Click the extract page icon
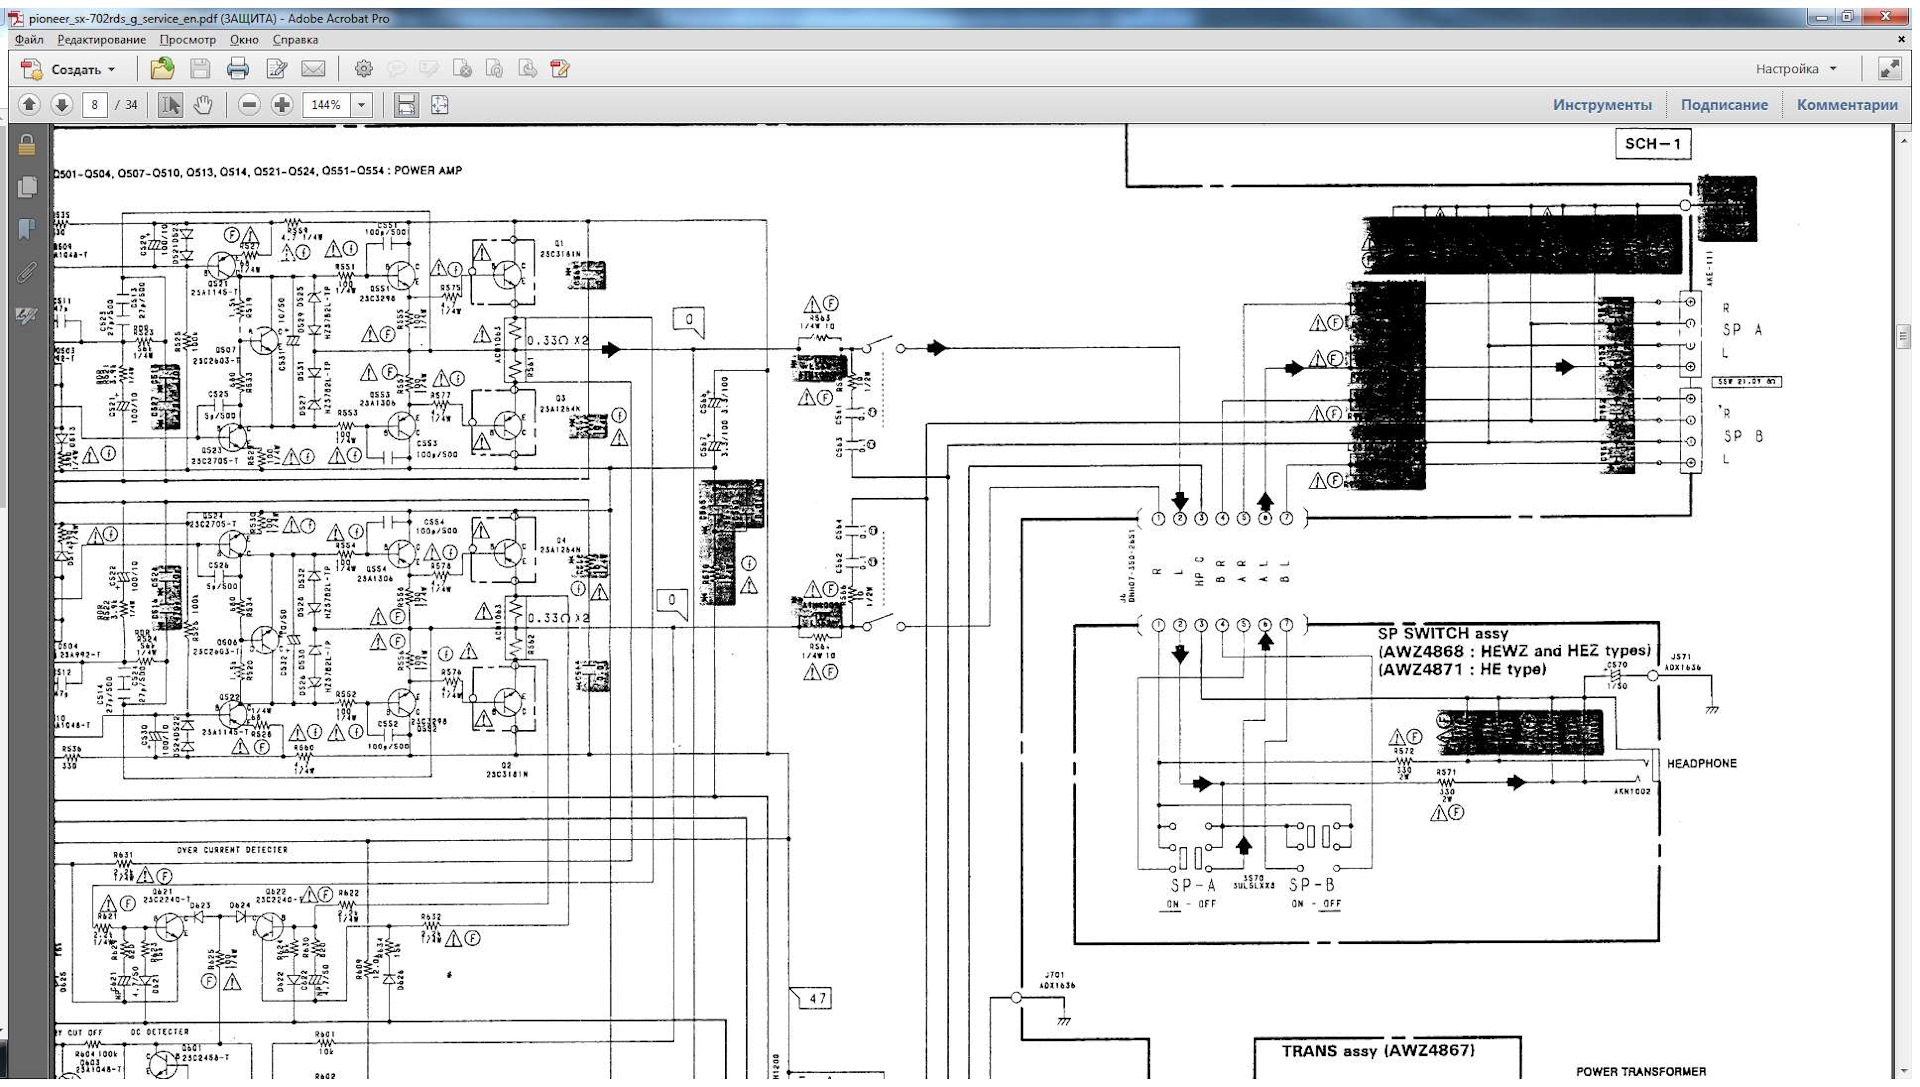The image size is (1920, 1087). pos(527,69)
